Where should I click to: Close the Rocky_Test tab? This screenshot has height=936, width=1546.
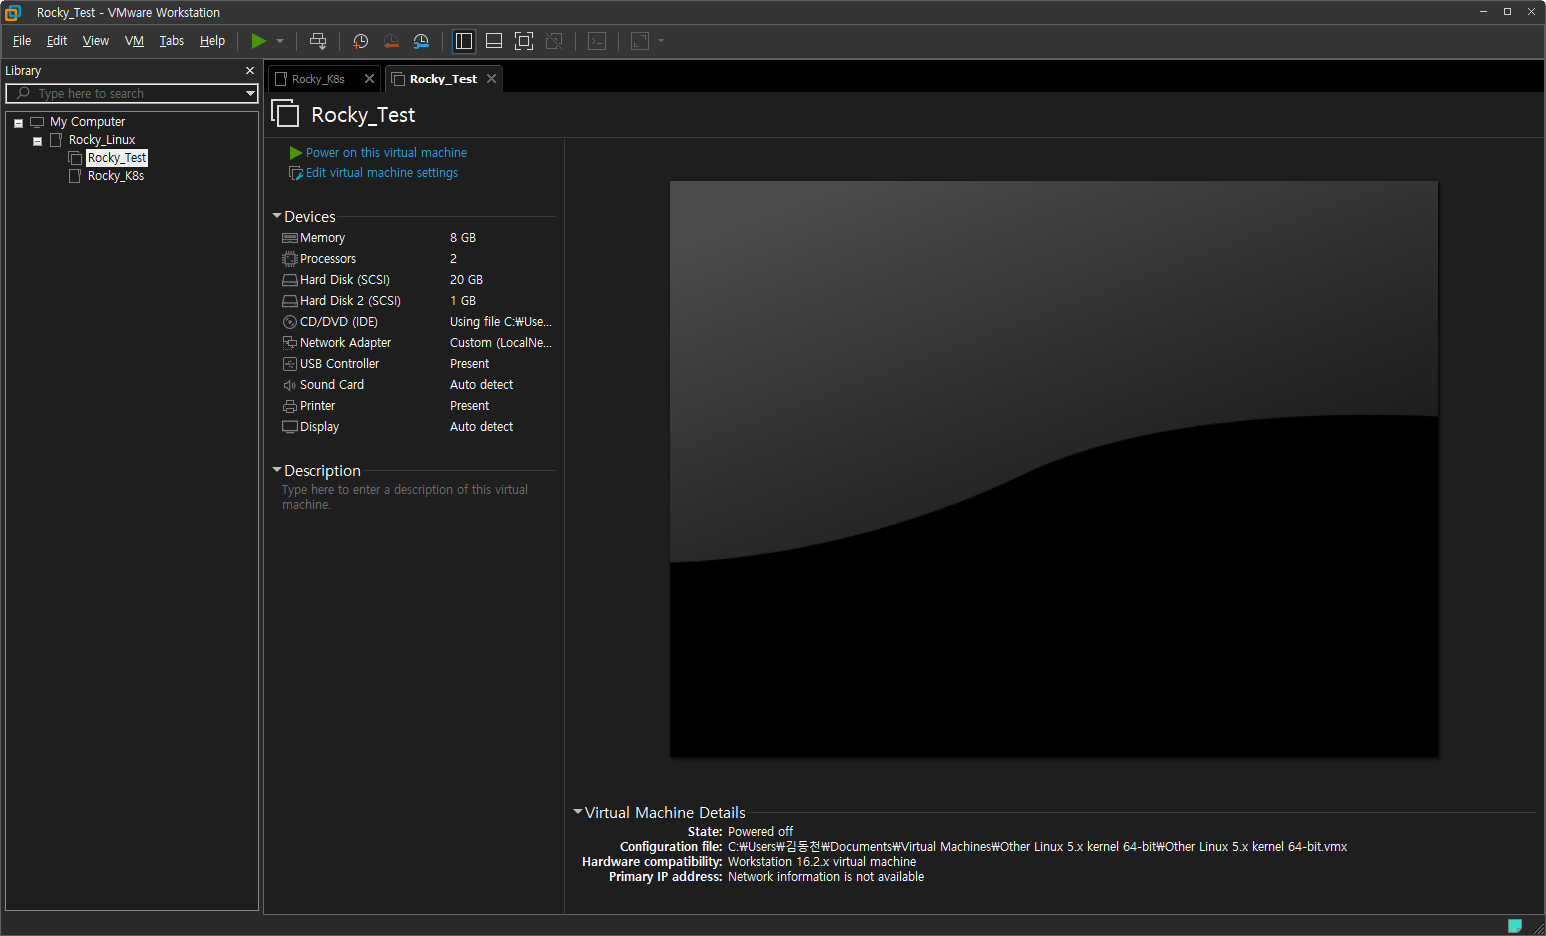[491, 79]
